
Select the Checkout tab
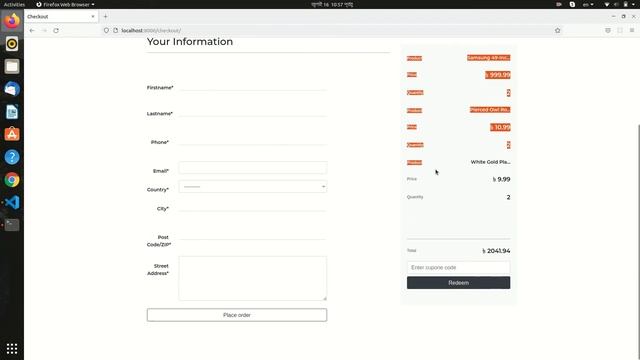click(x=61, y=17)
